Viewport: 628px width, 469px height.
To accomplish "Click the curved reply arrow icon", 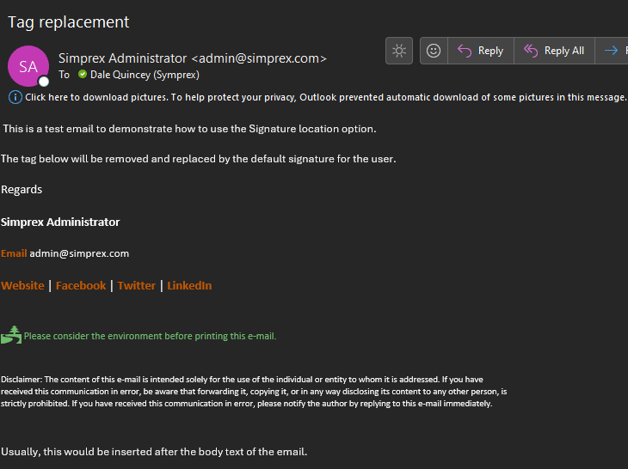I will pos(465,51).
